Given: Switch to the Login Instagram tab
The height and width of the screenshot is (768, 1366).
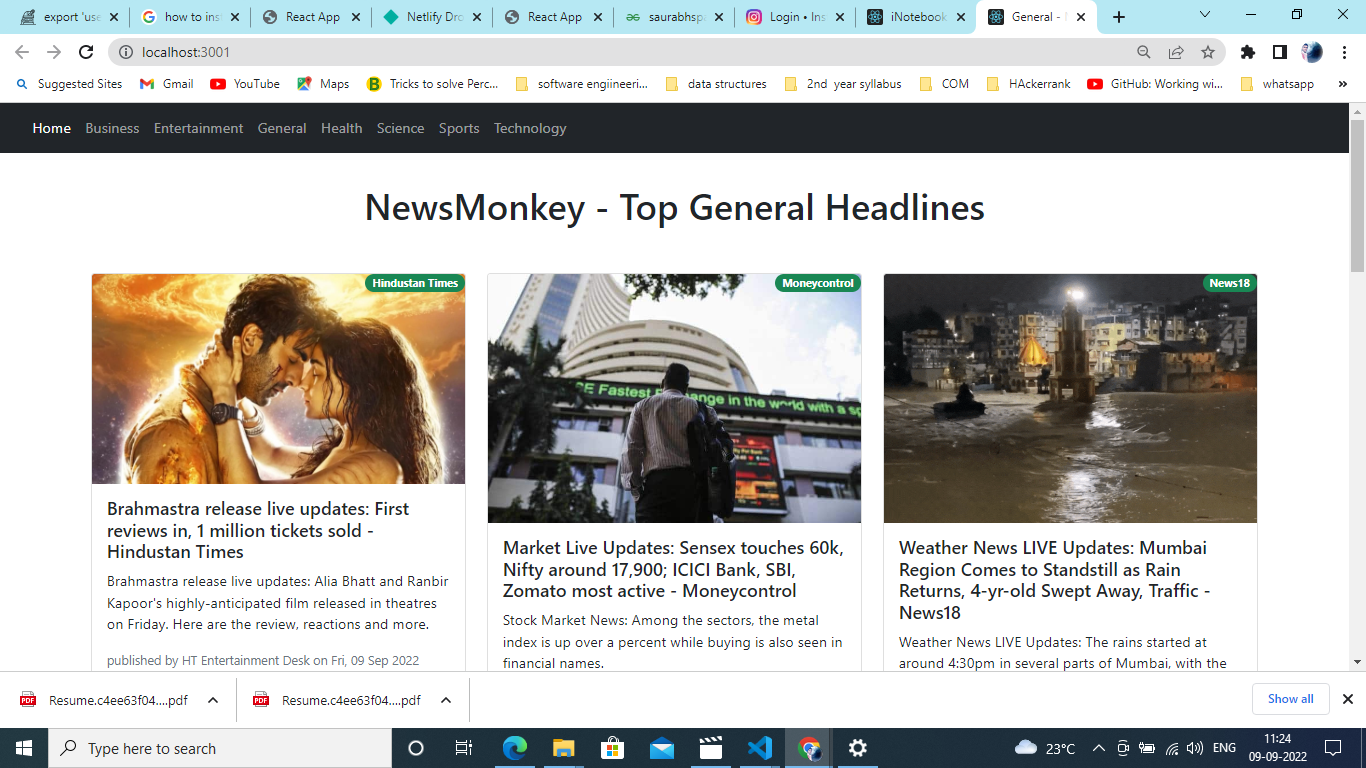Looking at the screenshot, I should point(795,17).
